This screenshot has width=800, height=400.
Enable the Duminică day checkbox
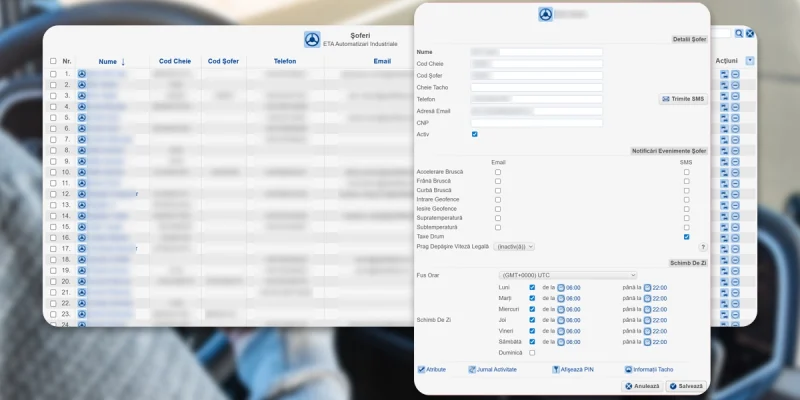point(532,352)
